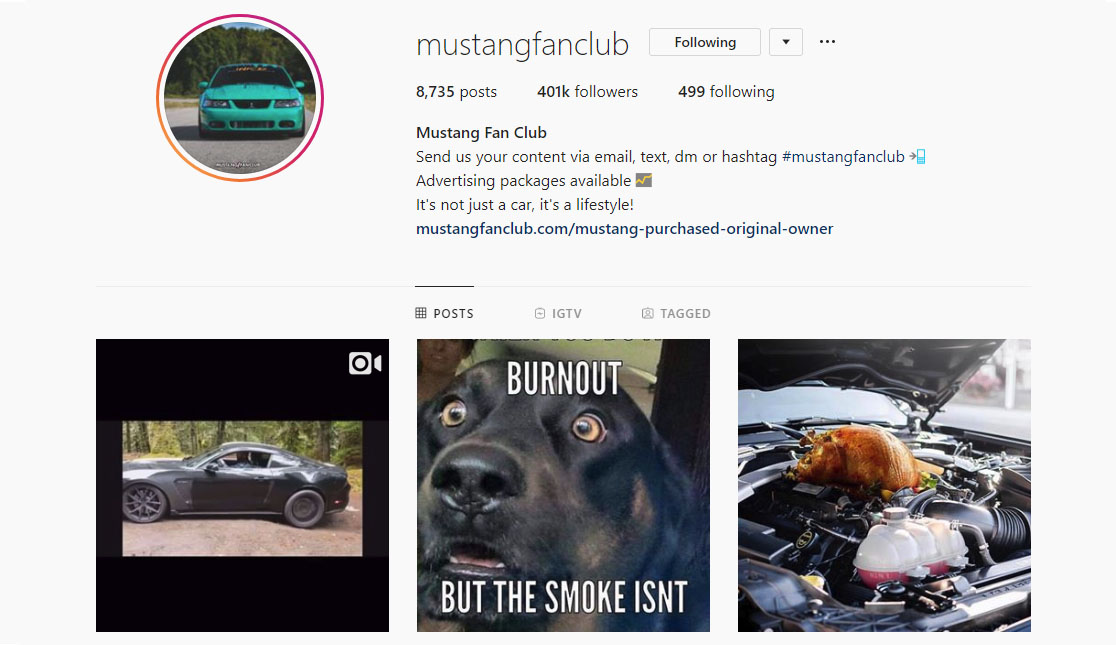Open the #mustangfanclub hashtag link
This screenshot has height=645, width=1116.
pyautogui.click(x=843, y=157)
